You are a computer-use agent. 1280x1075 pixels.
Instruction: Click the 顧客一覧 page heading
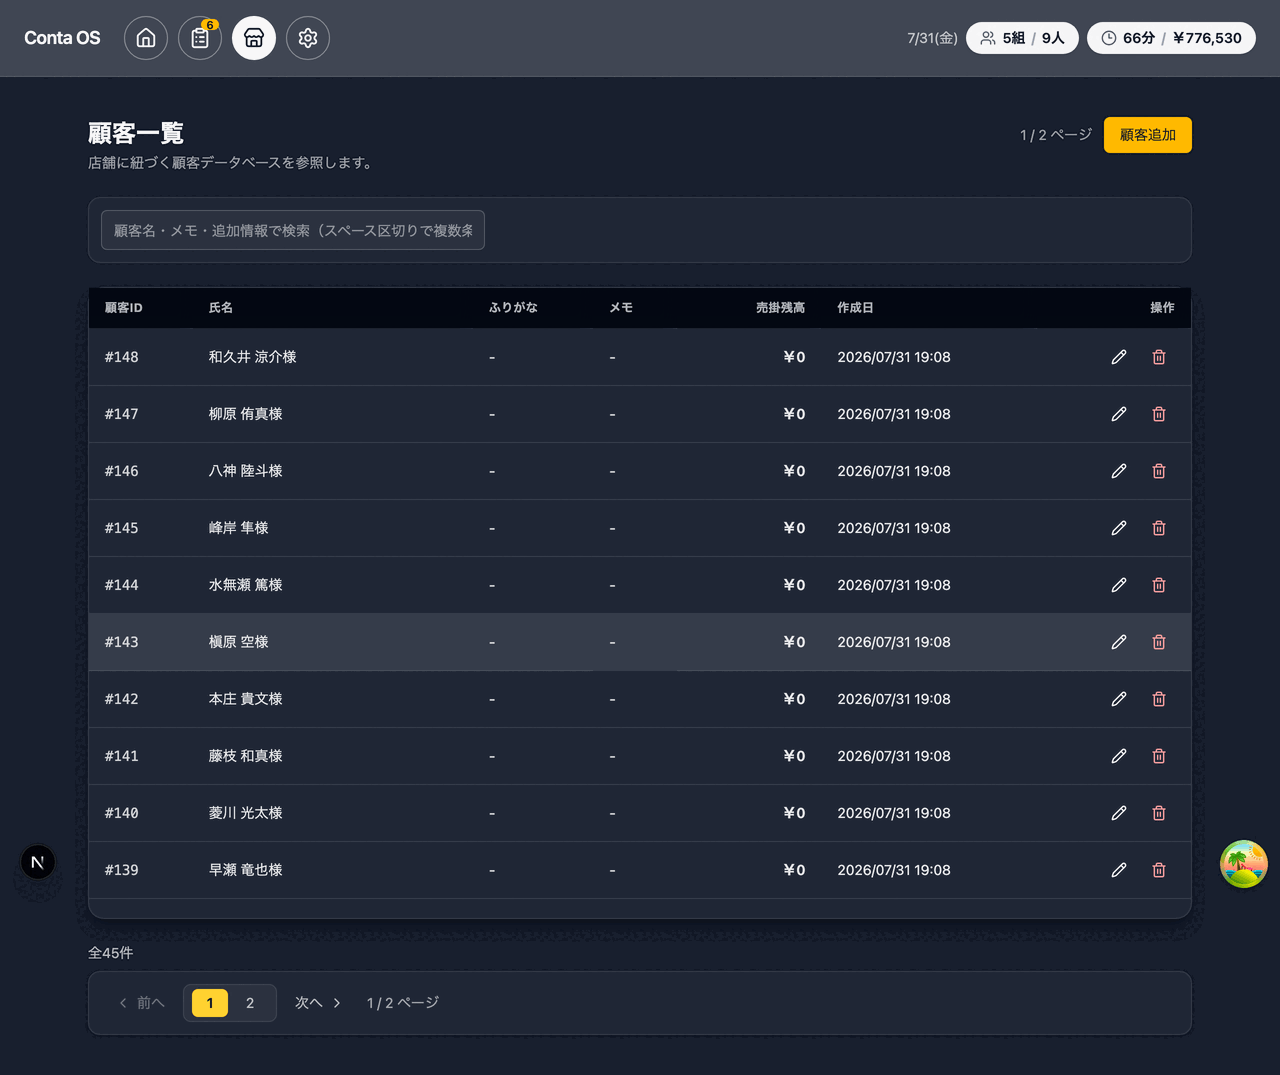tap(136, 133)
